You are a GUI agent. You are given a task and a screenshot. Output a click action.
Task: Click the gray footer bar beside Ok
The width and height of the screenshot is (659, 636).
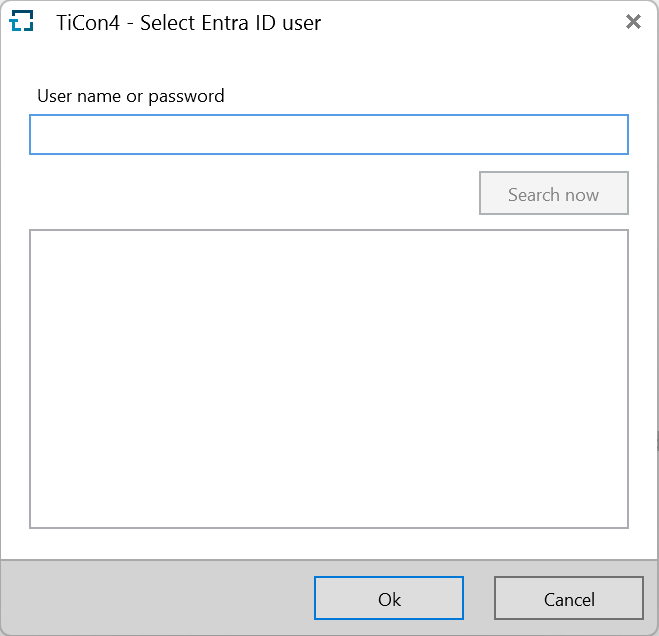160,599
